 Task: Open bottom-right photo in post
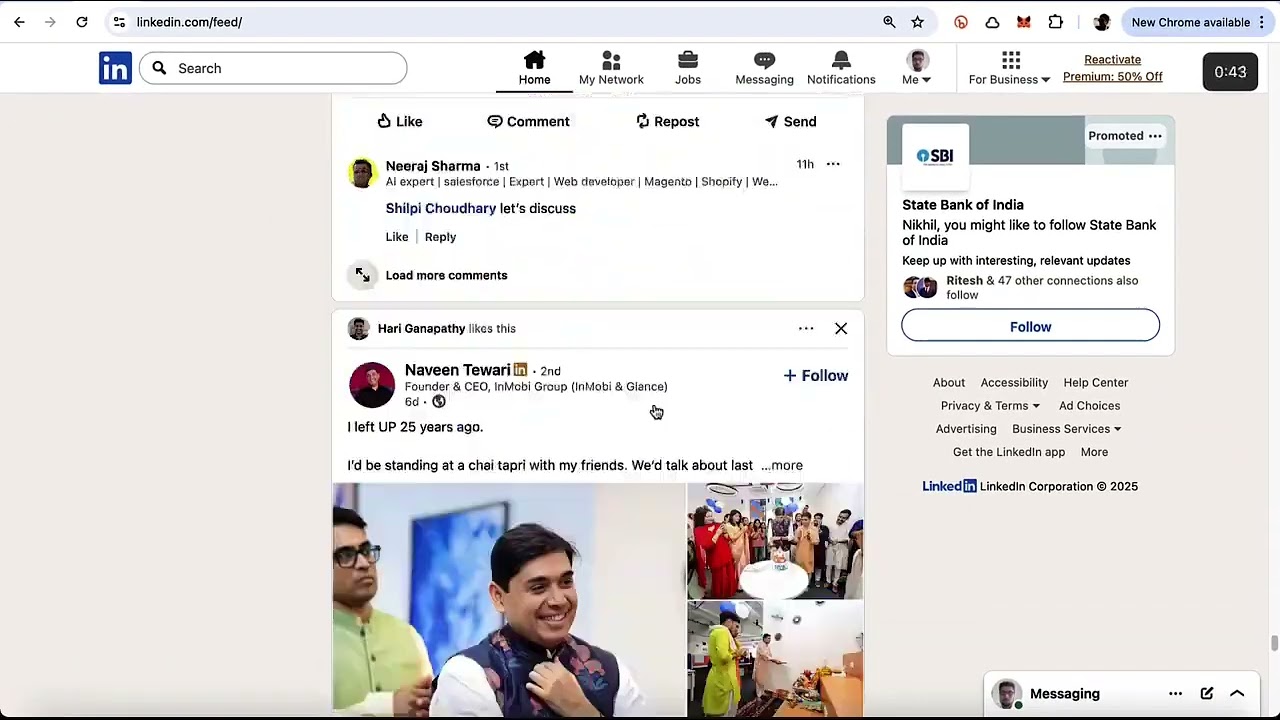tap(775, 659)
